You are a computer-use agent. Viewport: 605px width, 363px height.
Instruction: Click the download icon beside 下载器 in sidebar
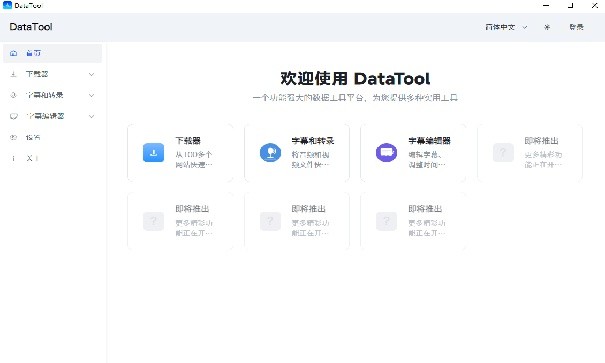point(14,74)
